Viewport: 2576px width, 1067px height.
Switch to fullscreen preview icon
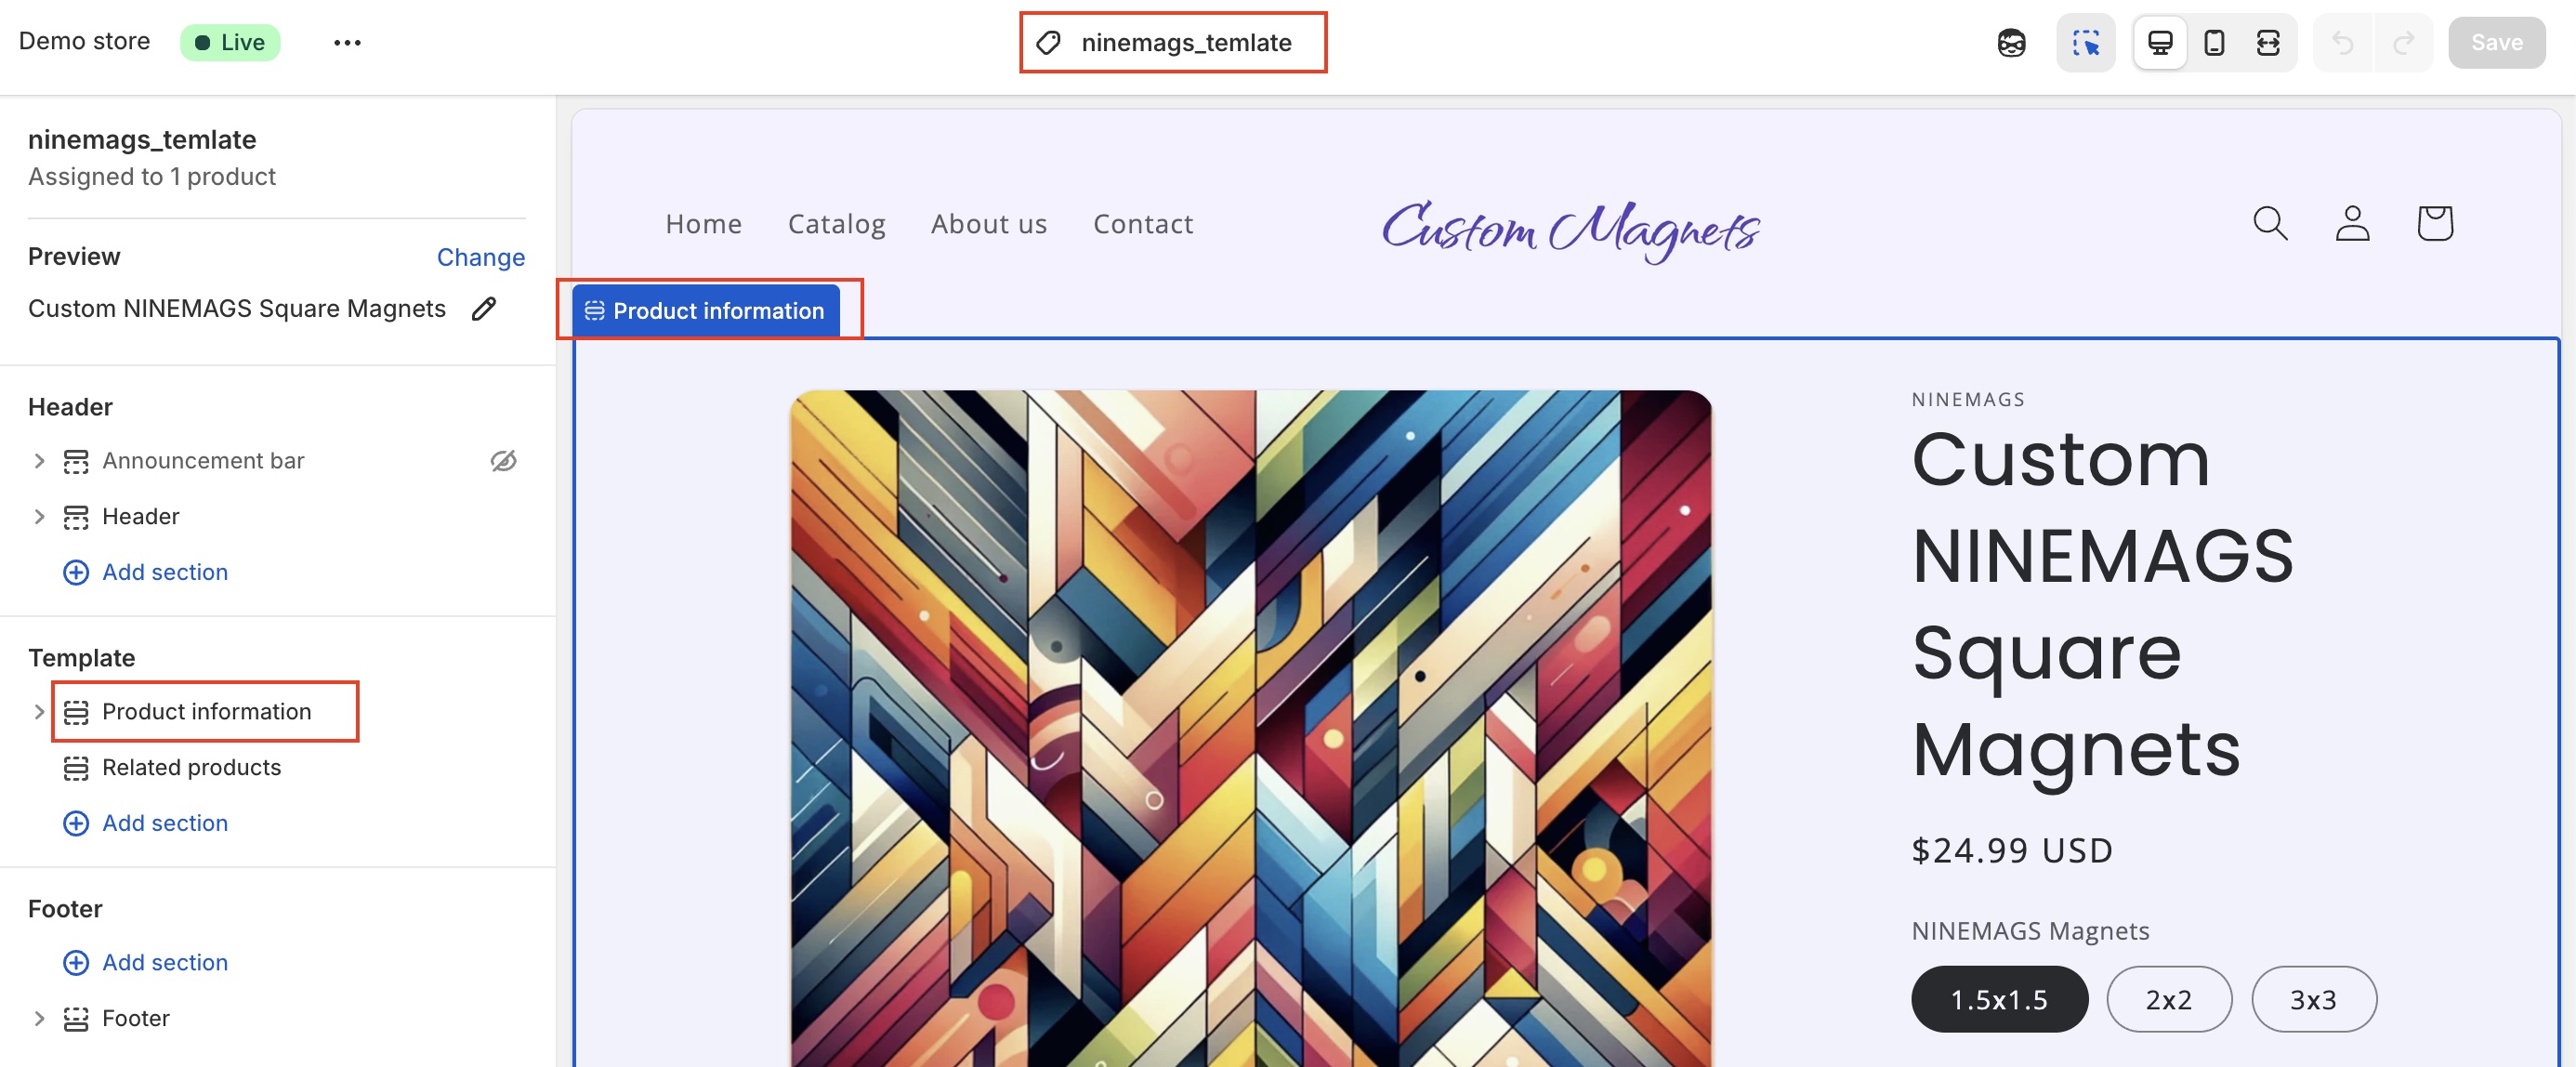[2268, 43]
